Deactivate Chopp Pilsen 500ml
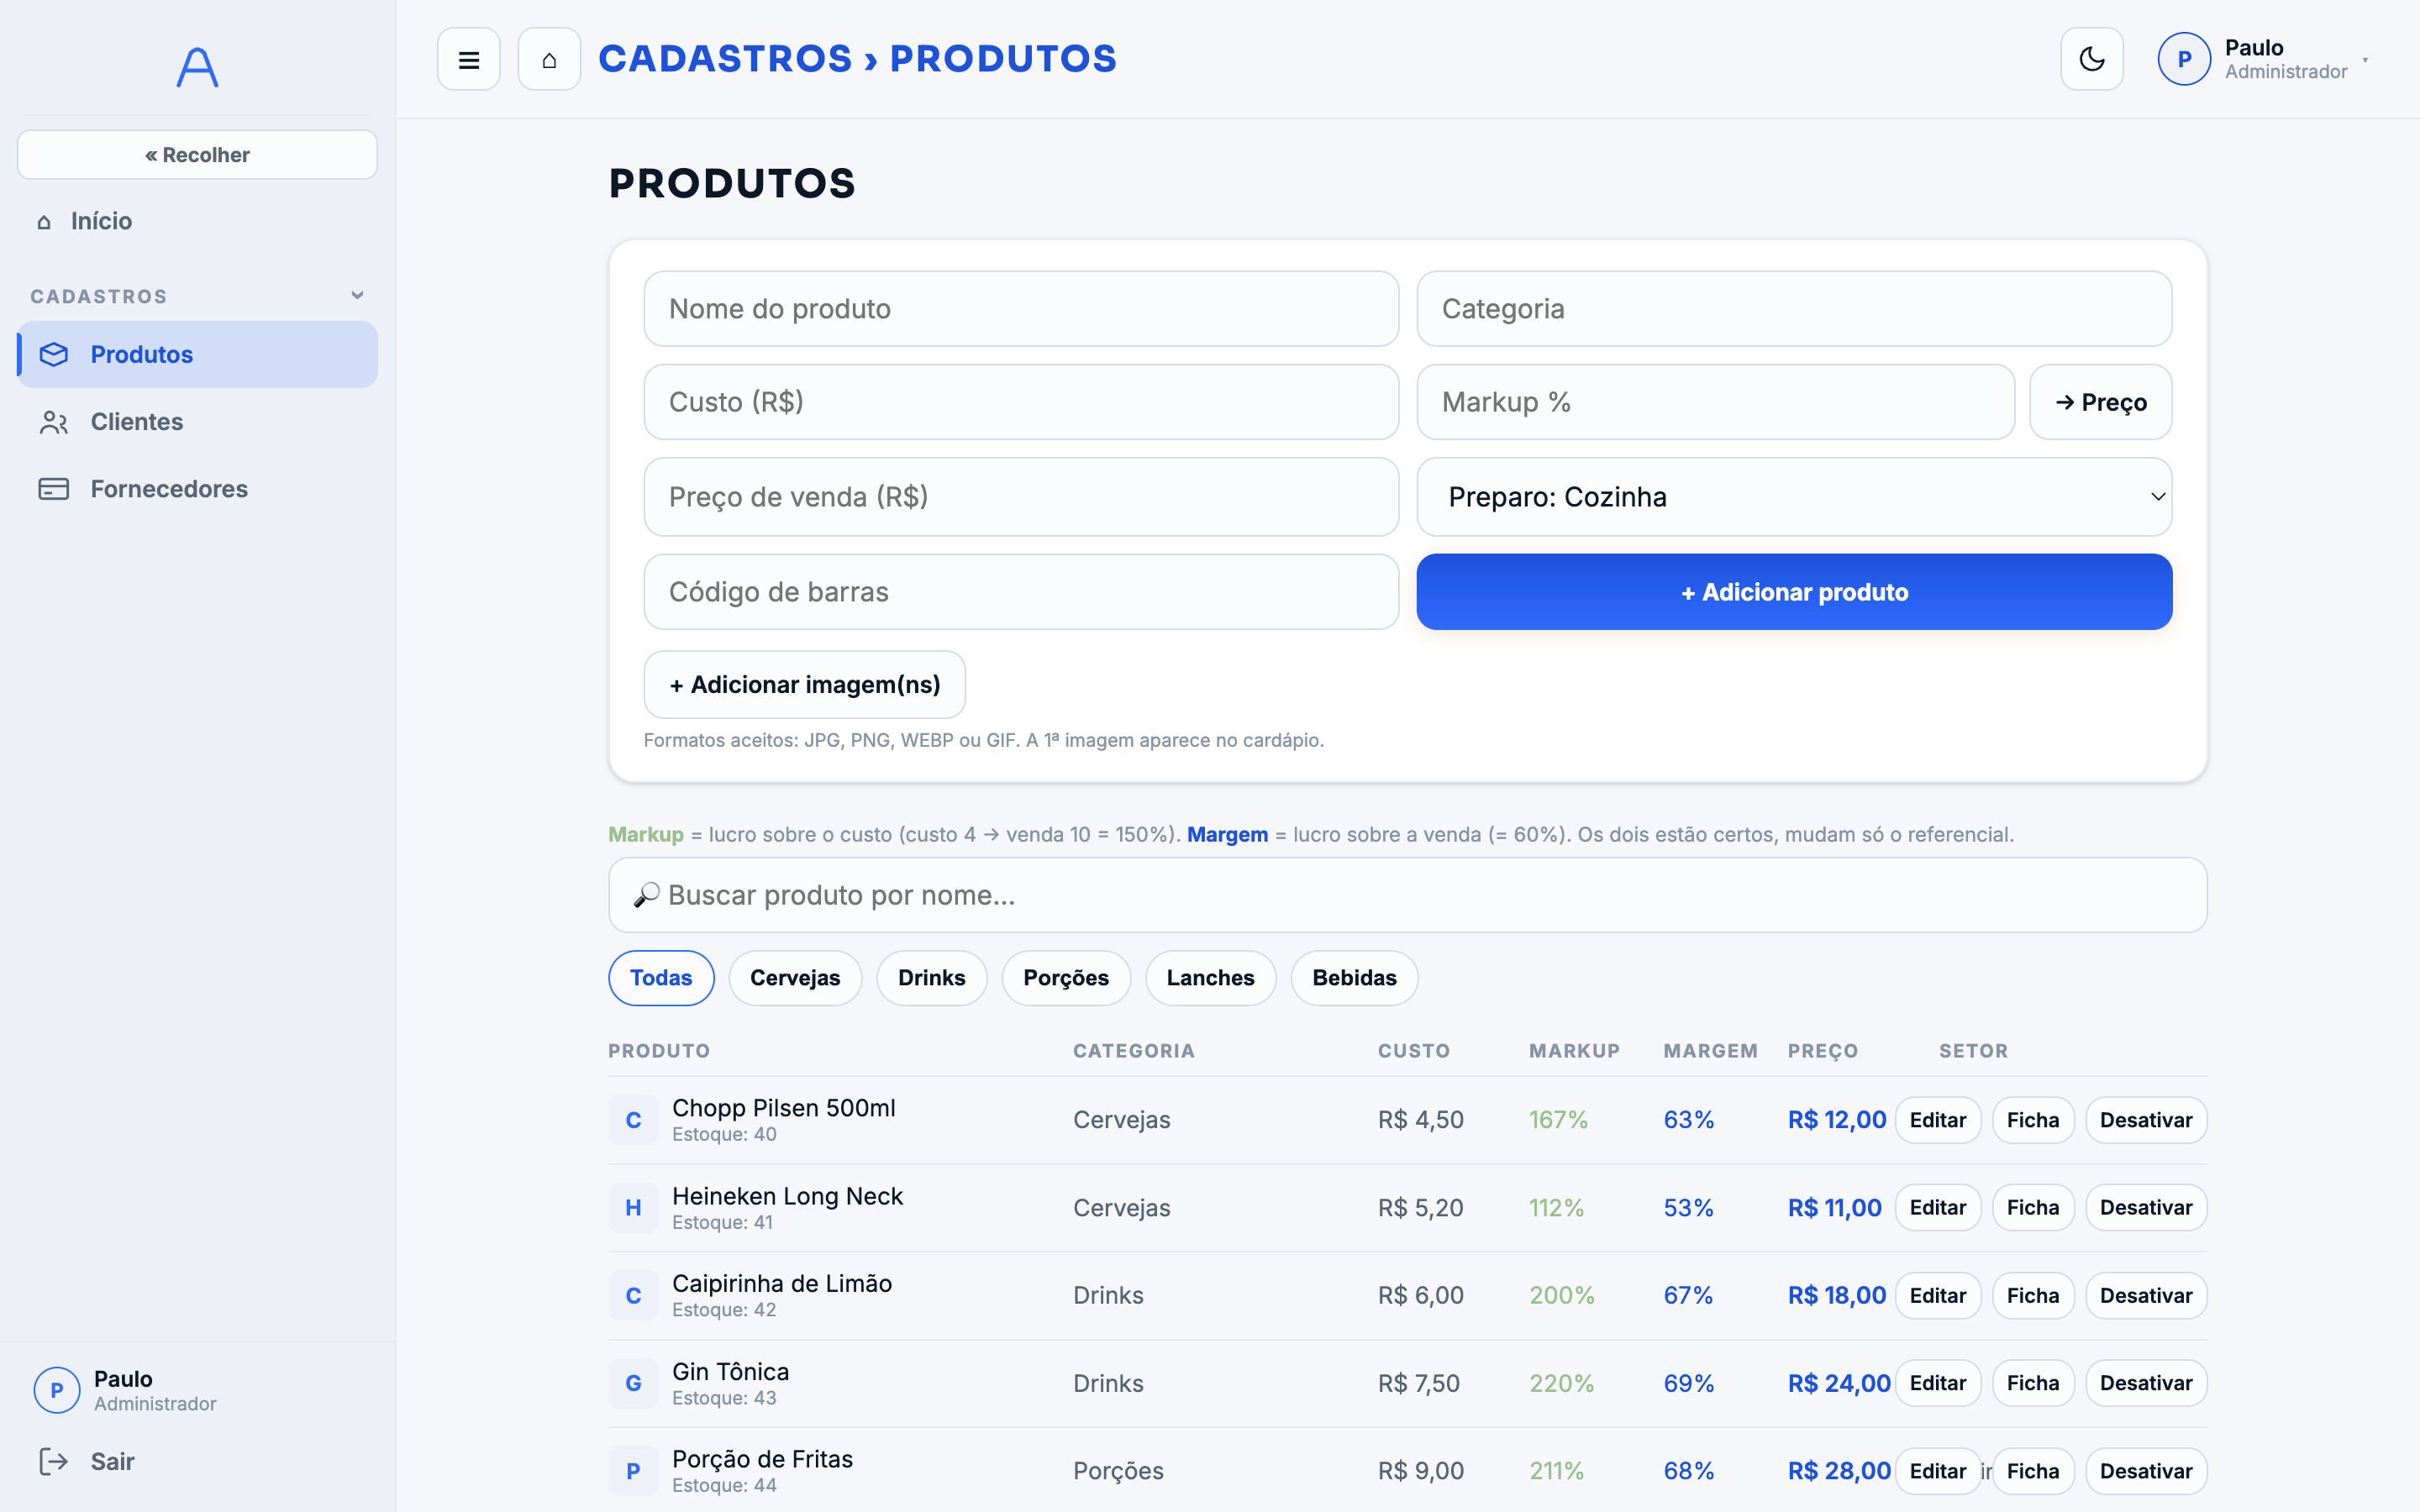 click(2146, 1120)
